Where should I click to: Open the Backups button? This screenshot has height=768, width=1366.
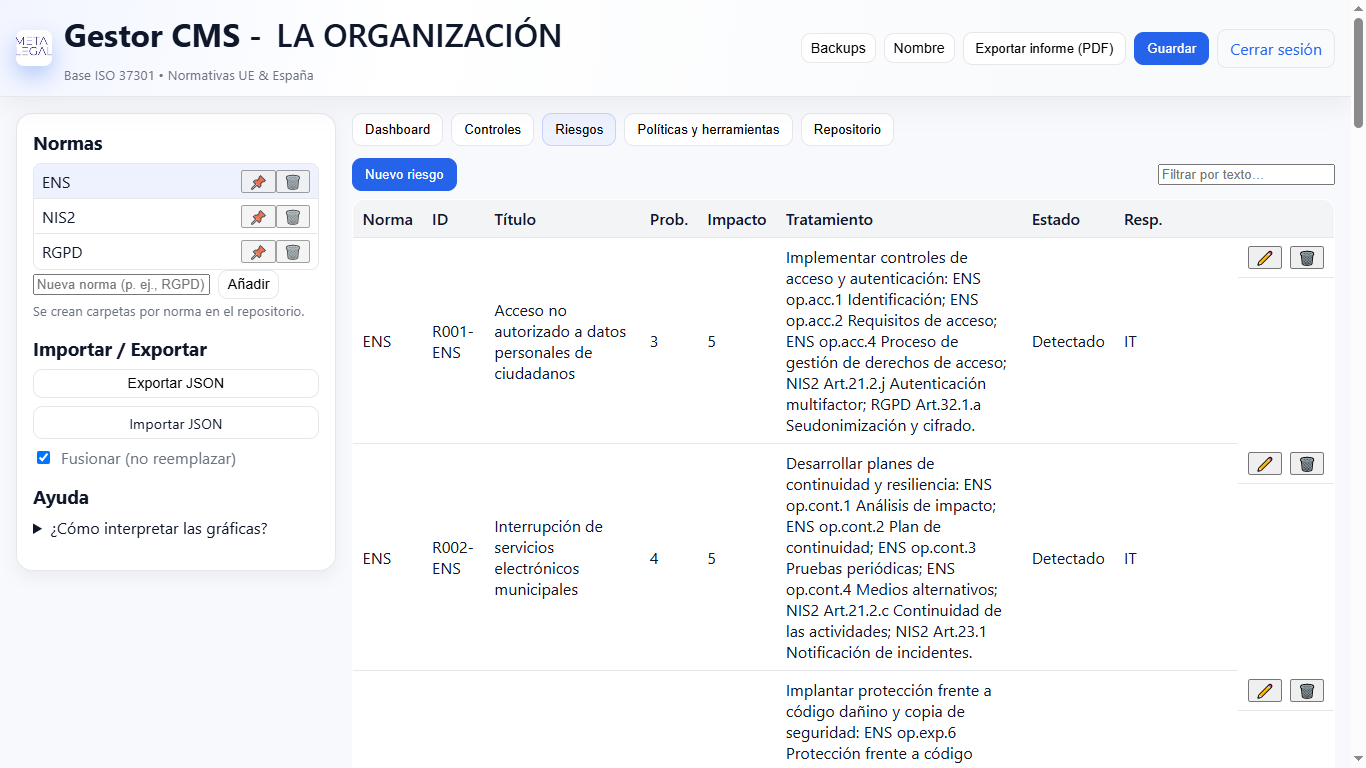click(838, 48)
